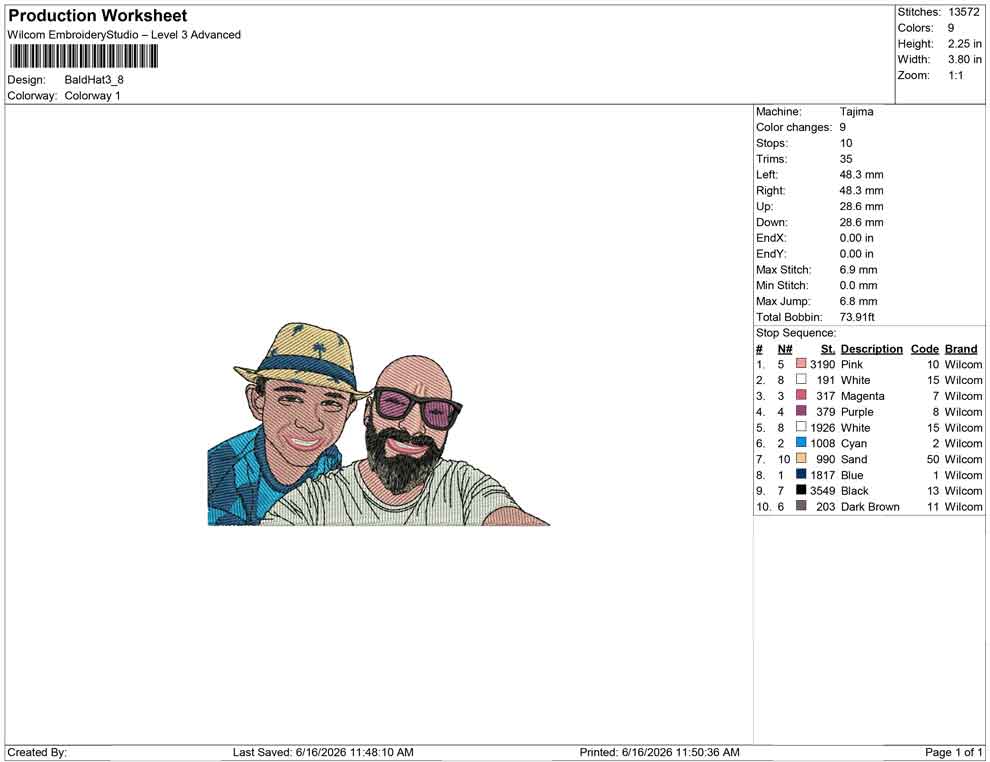Click the Dark Brown description text
Viewport: 990px width, 762px height.
(x=870, y=506)
